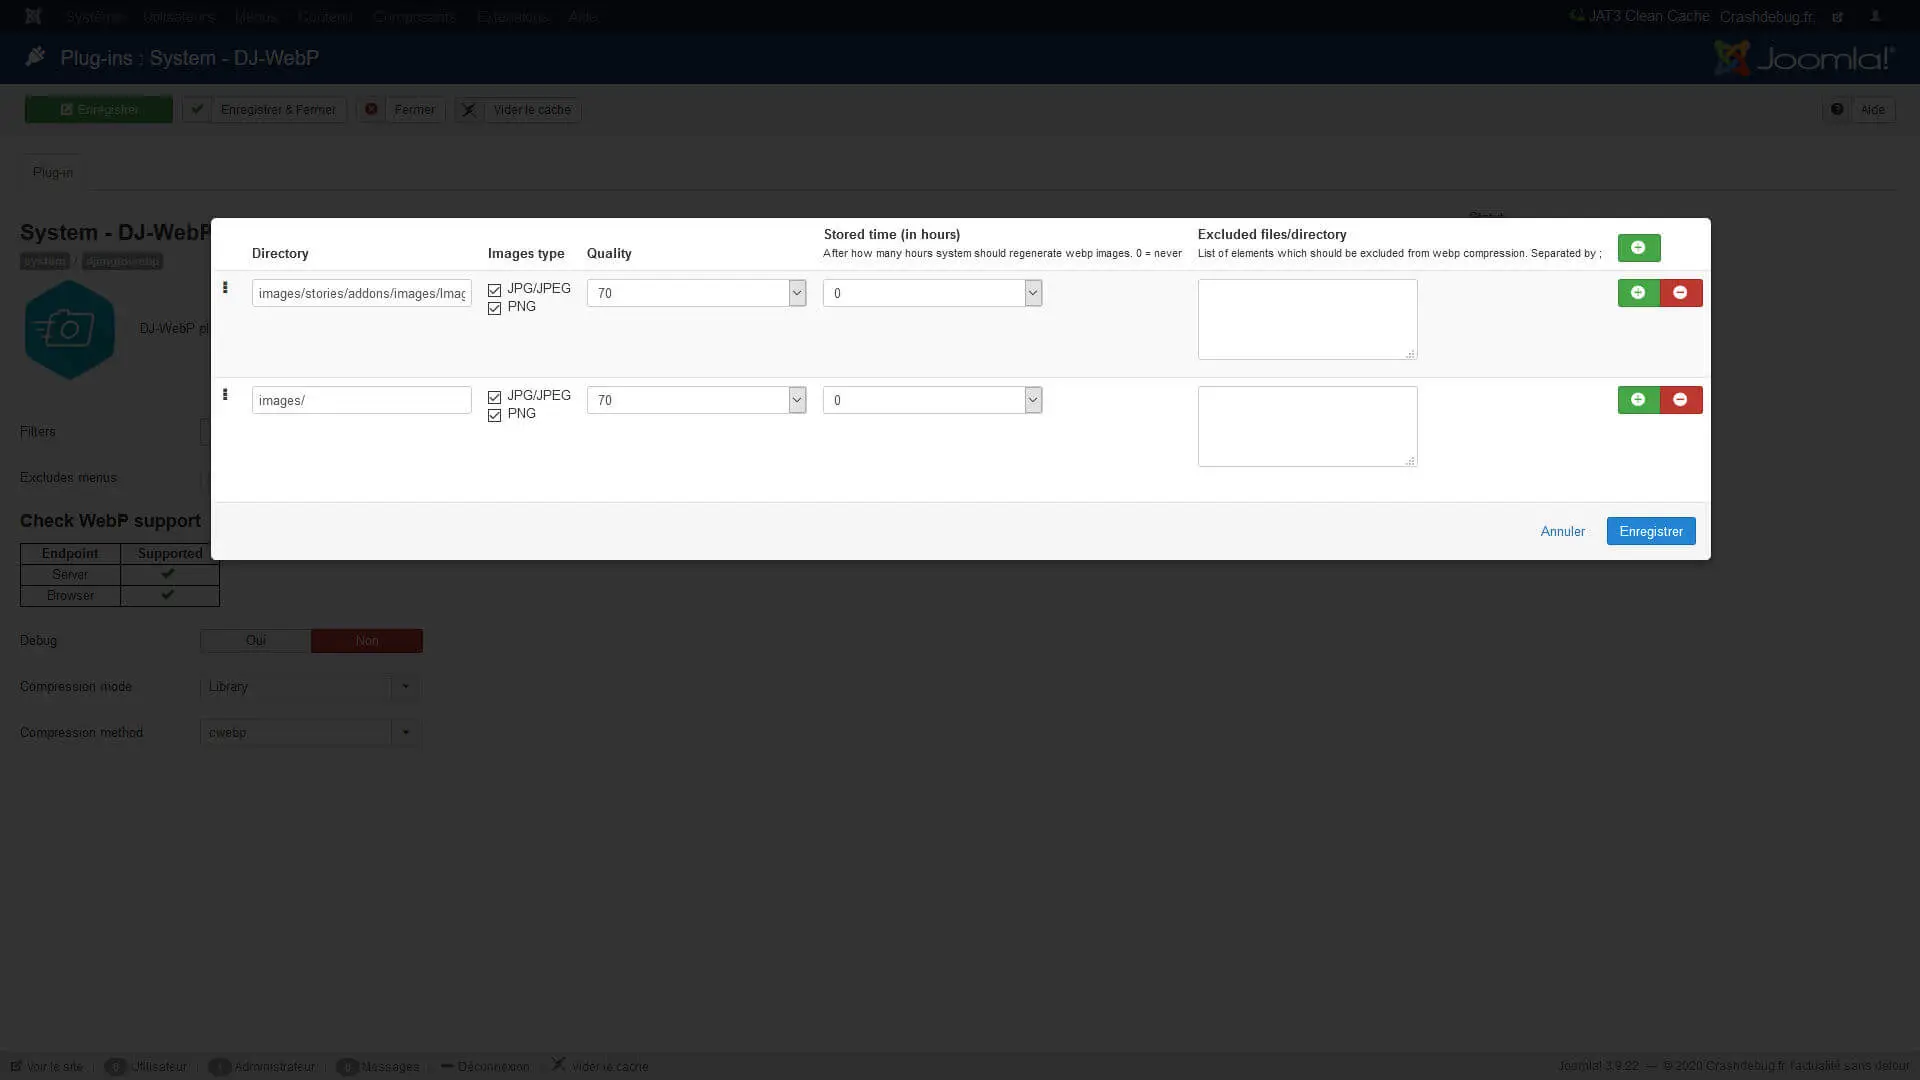Click the JAT3 Clean Cache item
The image size is (1920, 1080).
click(x=1639, y=16)
